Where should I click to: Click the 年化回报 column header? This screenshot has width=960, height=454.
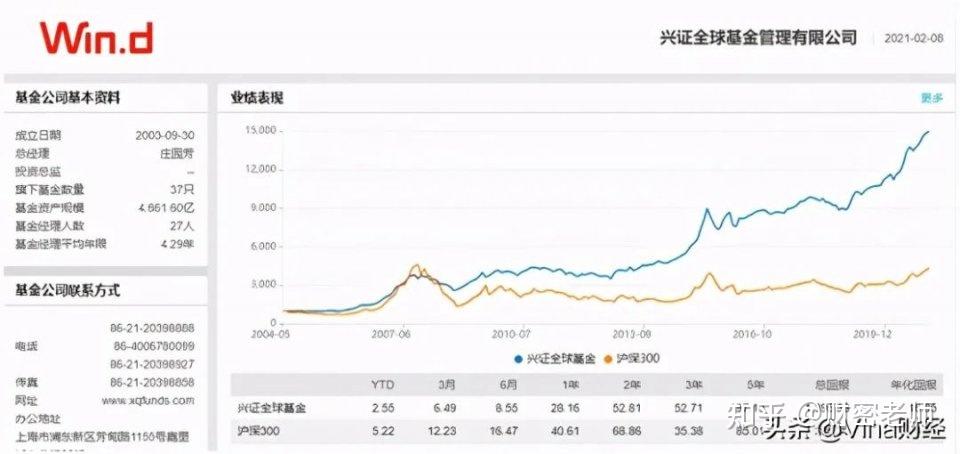coord(913,385)
